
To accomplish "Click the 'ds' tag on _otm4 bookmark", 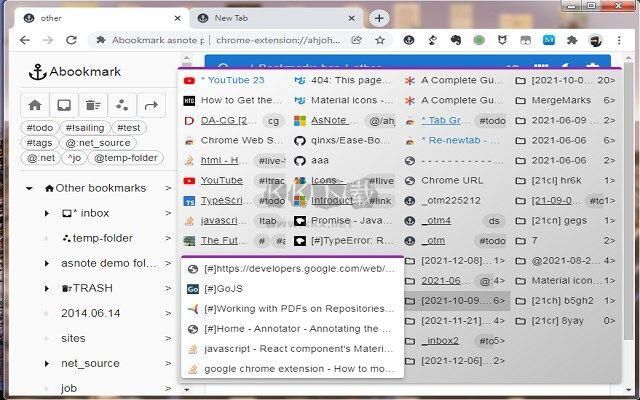I will click(x=494, y=221).
